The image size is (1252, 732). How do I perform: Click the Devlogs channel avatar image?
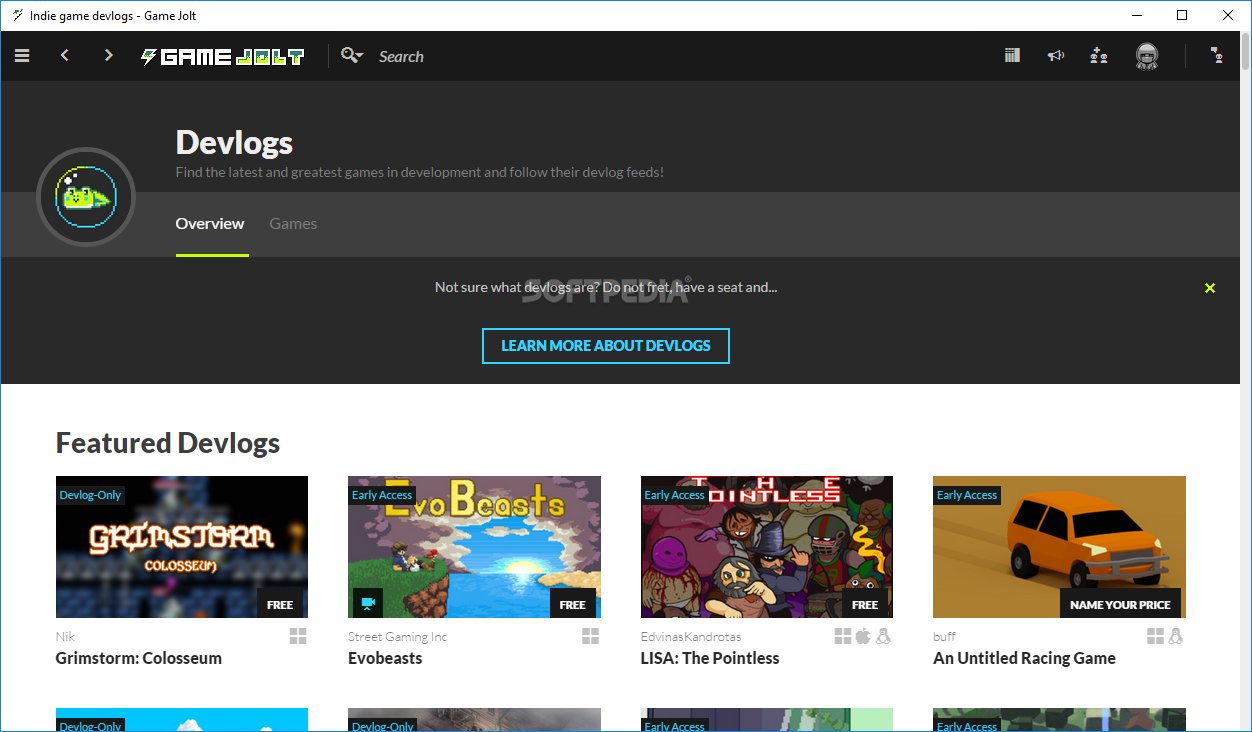(86, 197)
